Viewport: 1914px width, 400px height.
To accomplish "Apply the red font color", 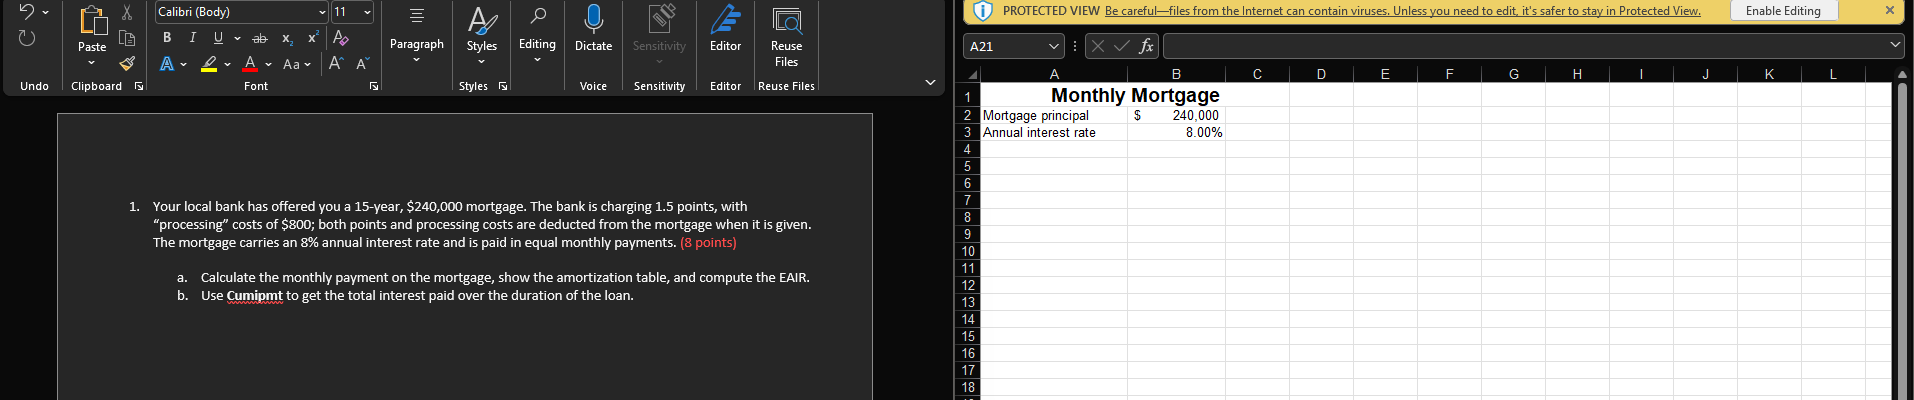I will 250,64.
